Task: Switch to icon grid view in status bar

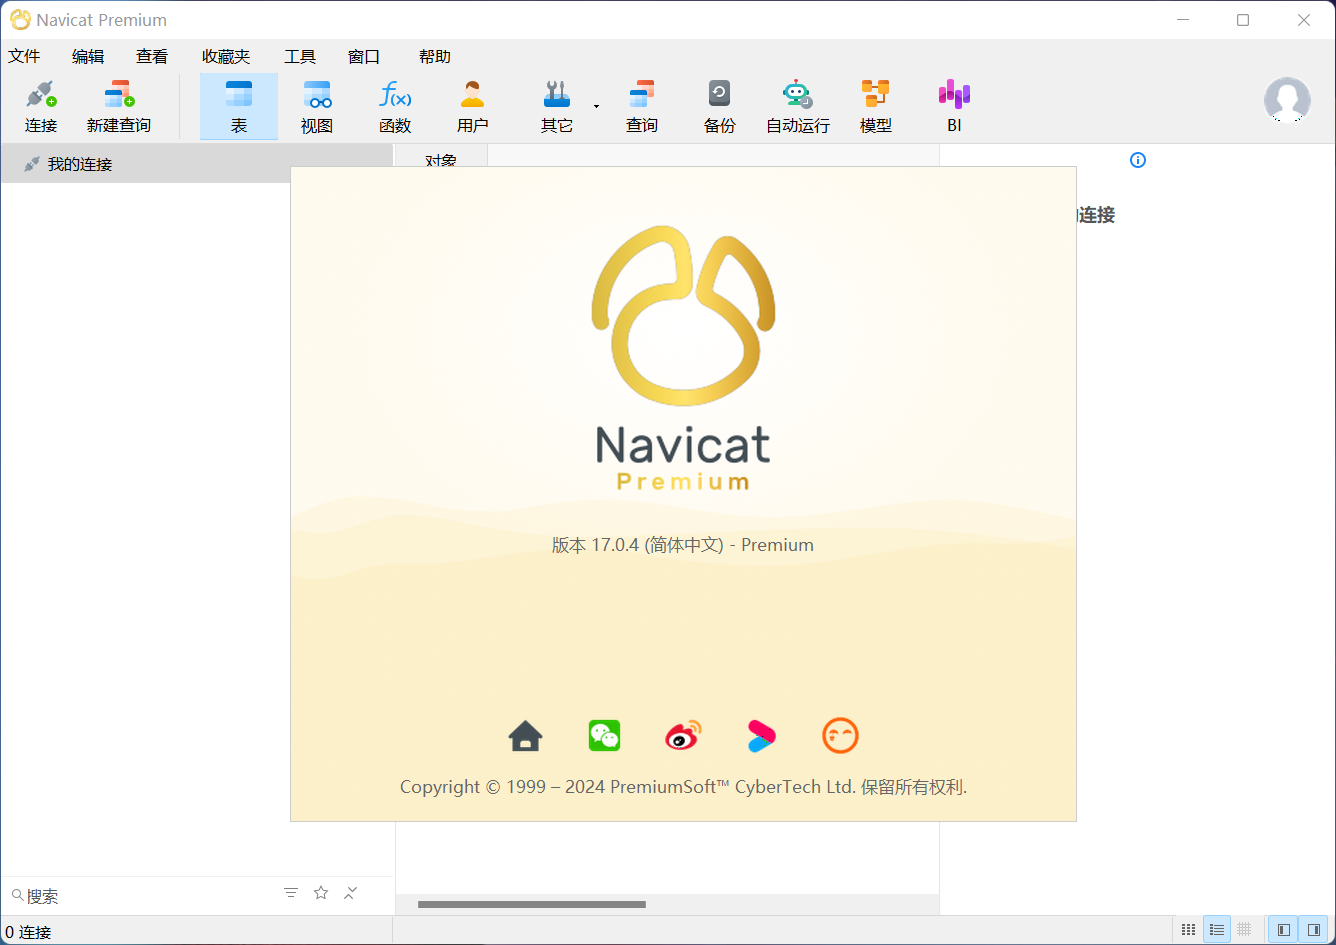Action: [x=1188, y=930]
